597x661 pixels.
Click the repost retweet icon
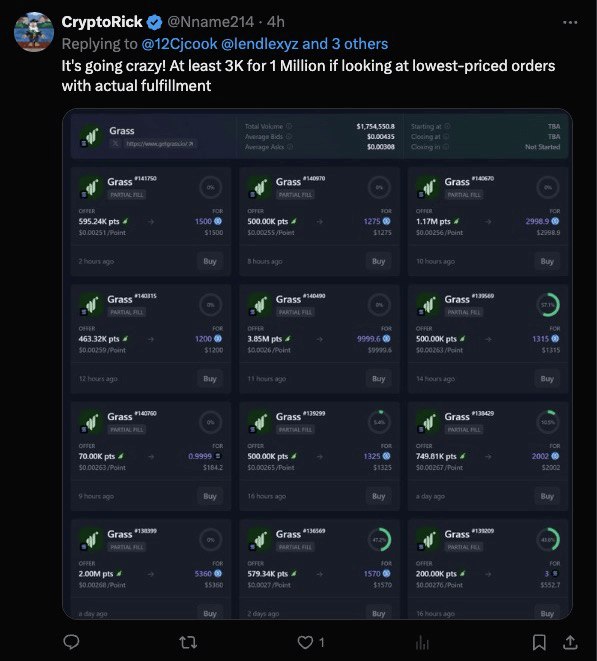tap(188, 642)
